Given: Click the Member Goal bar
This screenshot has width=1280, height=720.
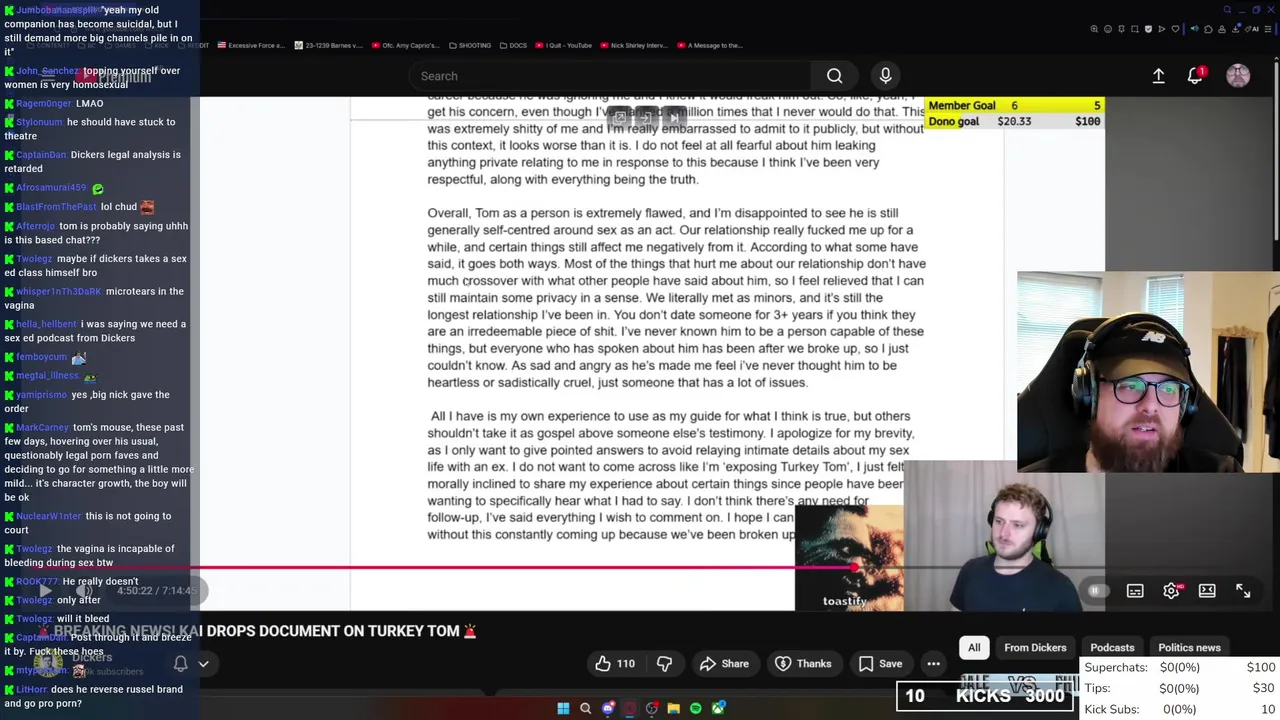Looking at the screenshot, I should pos(1015,105).
